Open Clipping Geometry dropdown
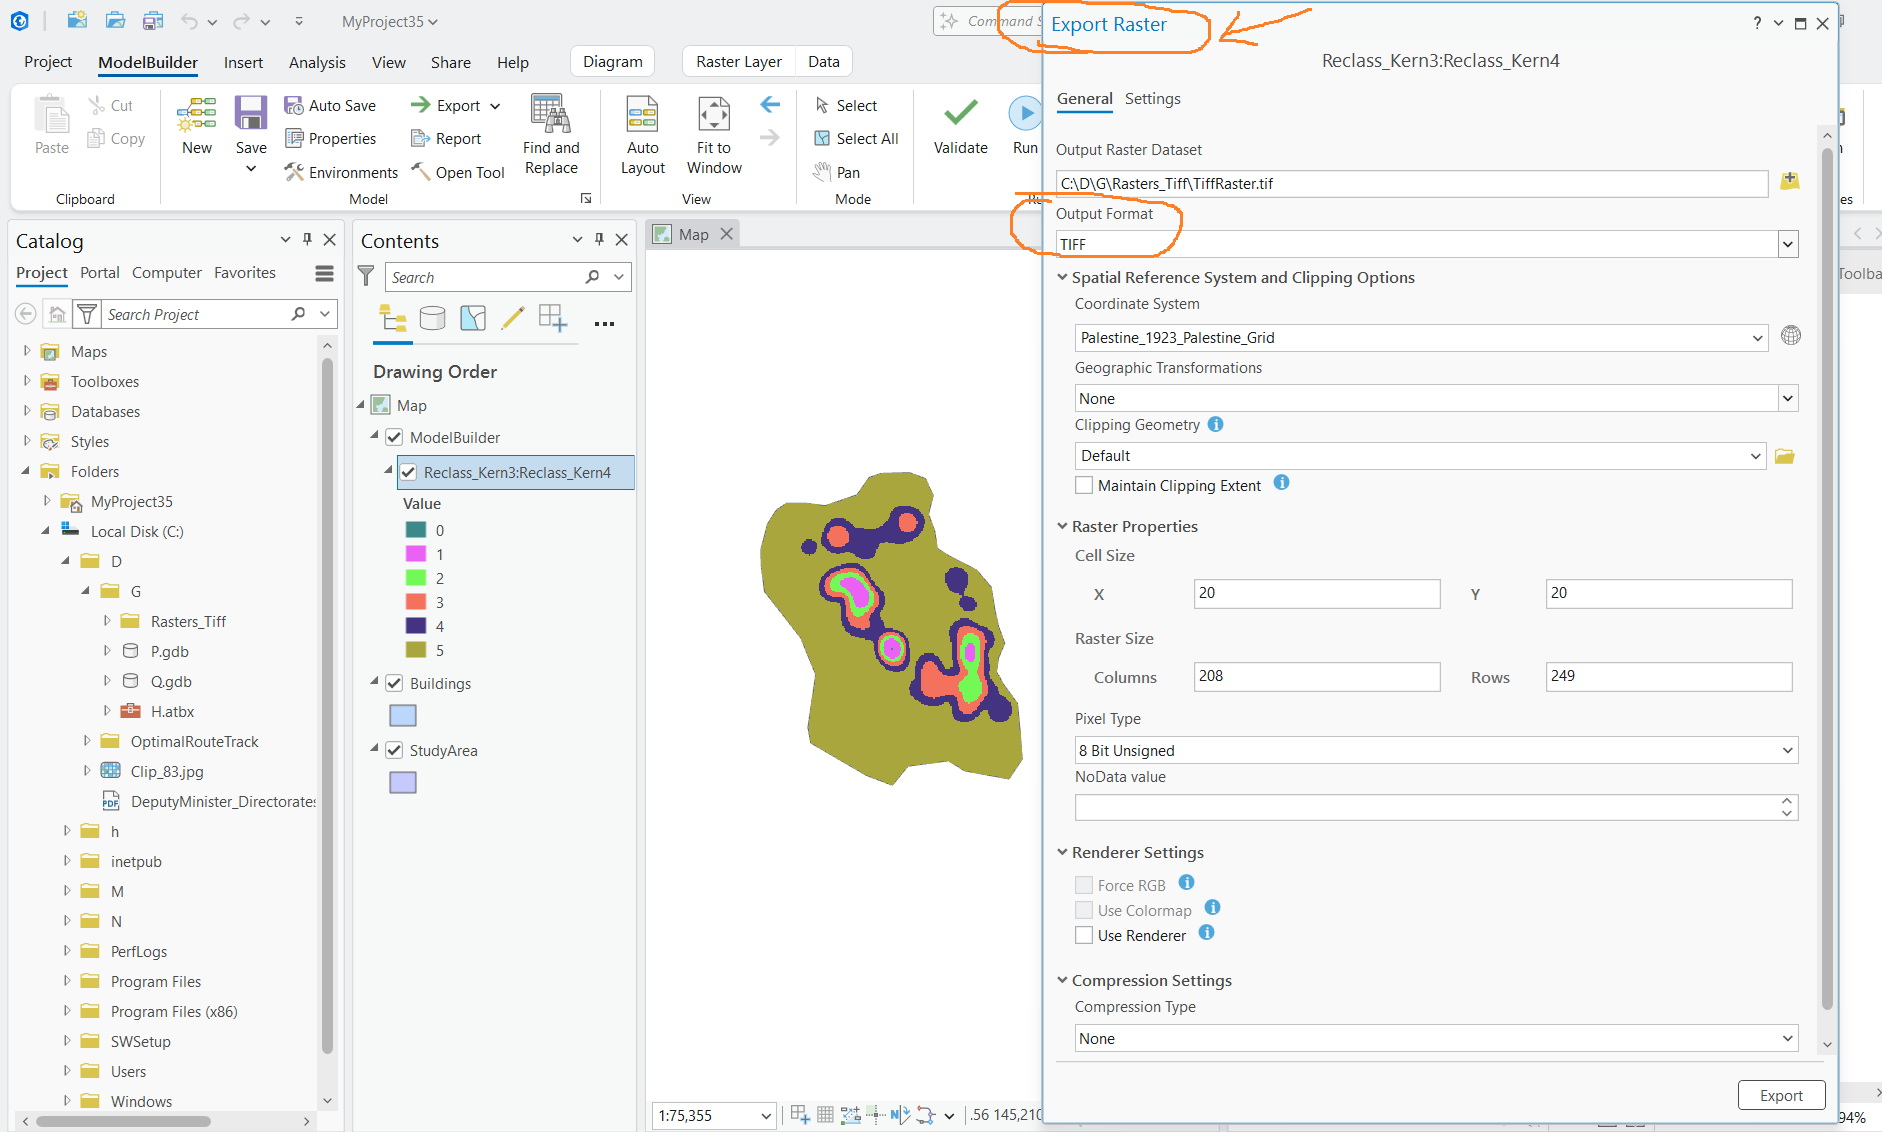 coord(1755,456)
